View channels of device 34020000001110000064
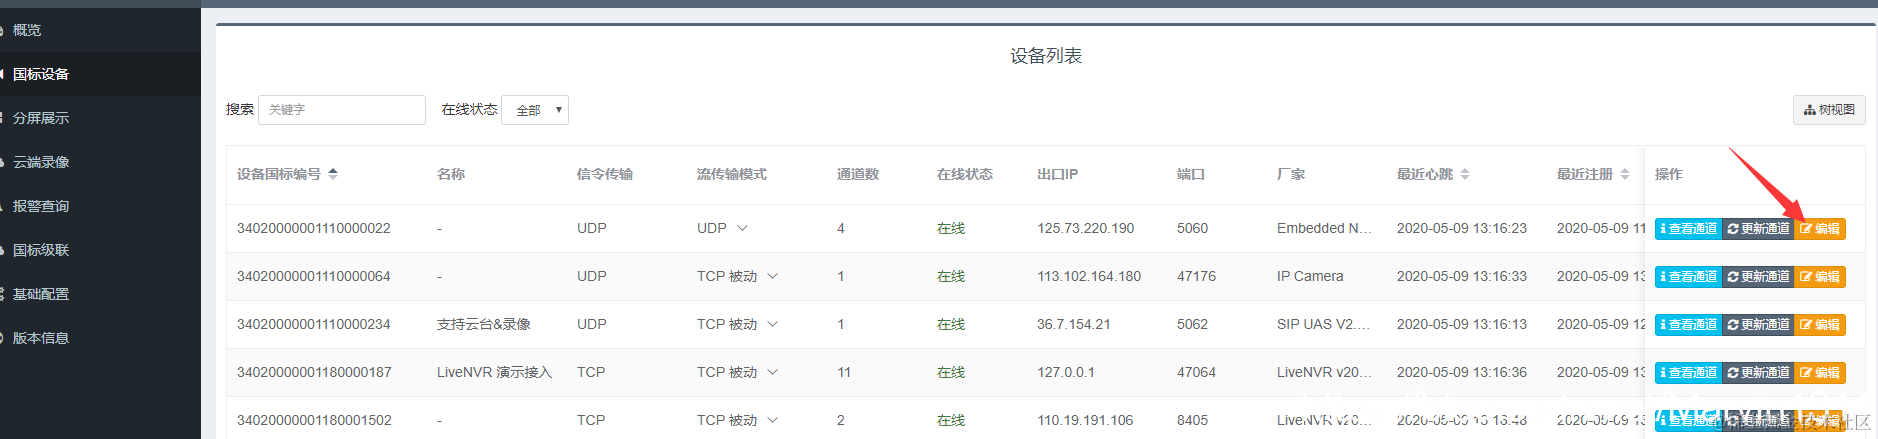This screenshot has height=439, width=1878. [1688, 277]
